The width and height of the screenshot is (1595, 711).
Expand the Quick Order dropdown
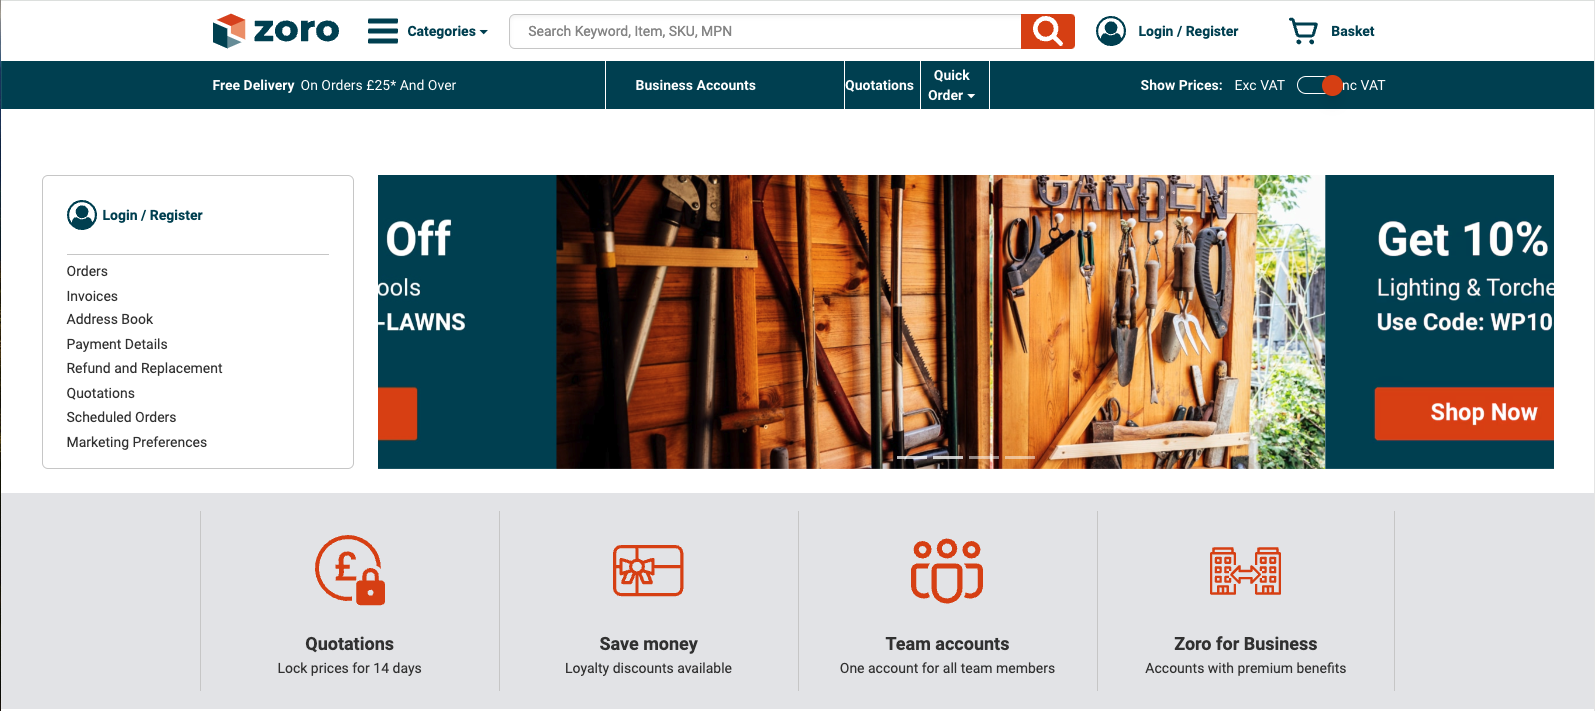click(951, 85)
